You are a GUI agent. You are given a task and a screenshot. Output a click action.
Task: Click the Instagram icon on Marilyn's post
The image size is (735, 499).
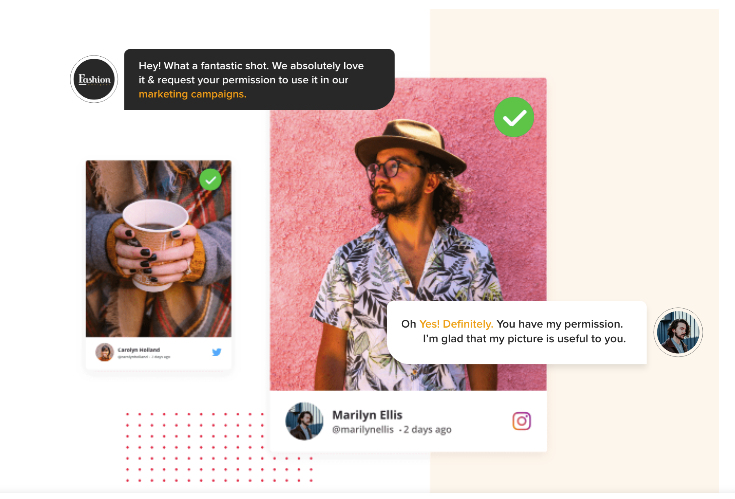coord(521,421)
